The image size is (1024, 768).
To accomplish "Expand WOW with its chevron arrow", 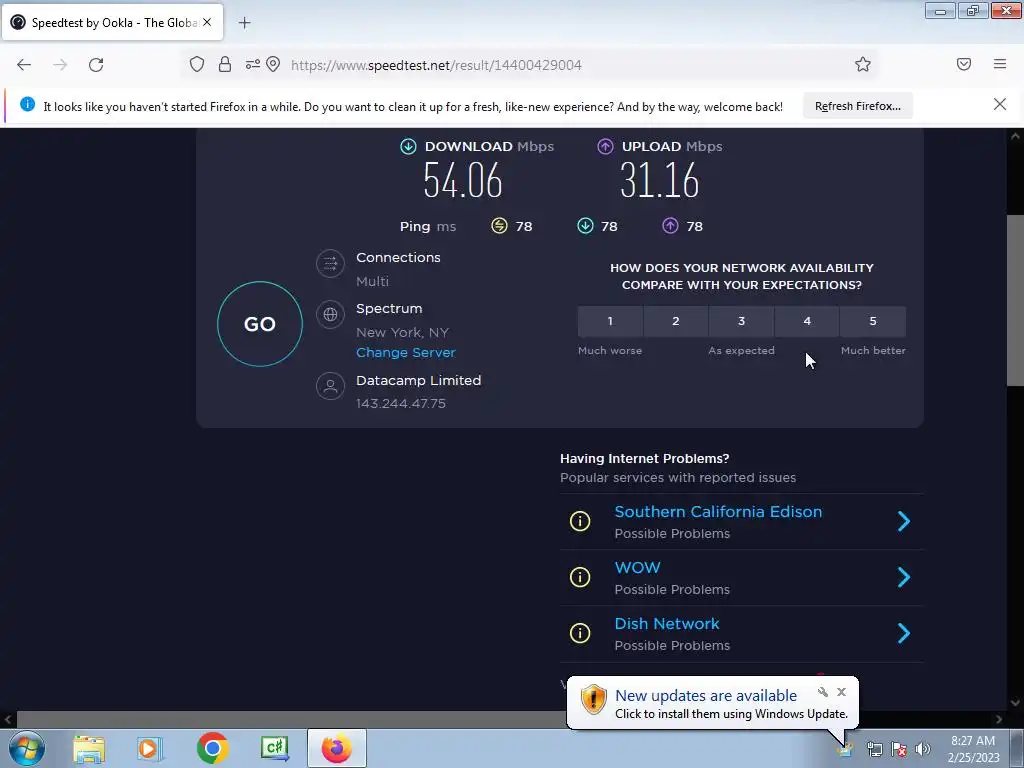I will click(904, 577).
